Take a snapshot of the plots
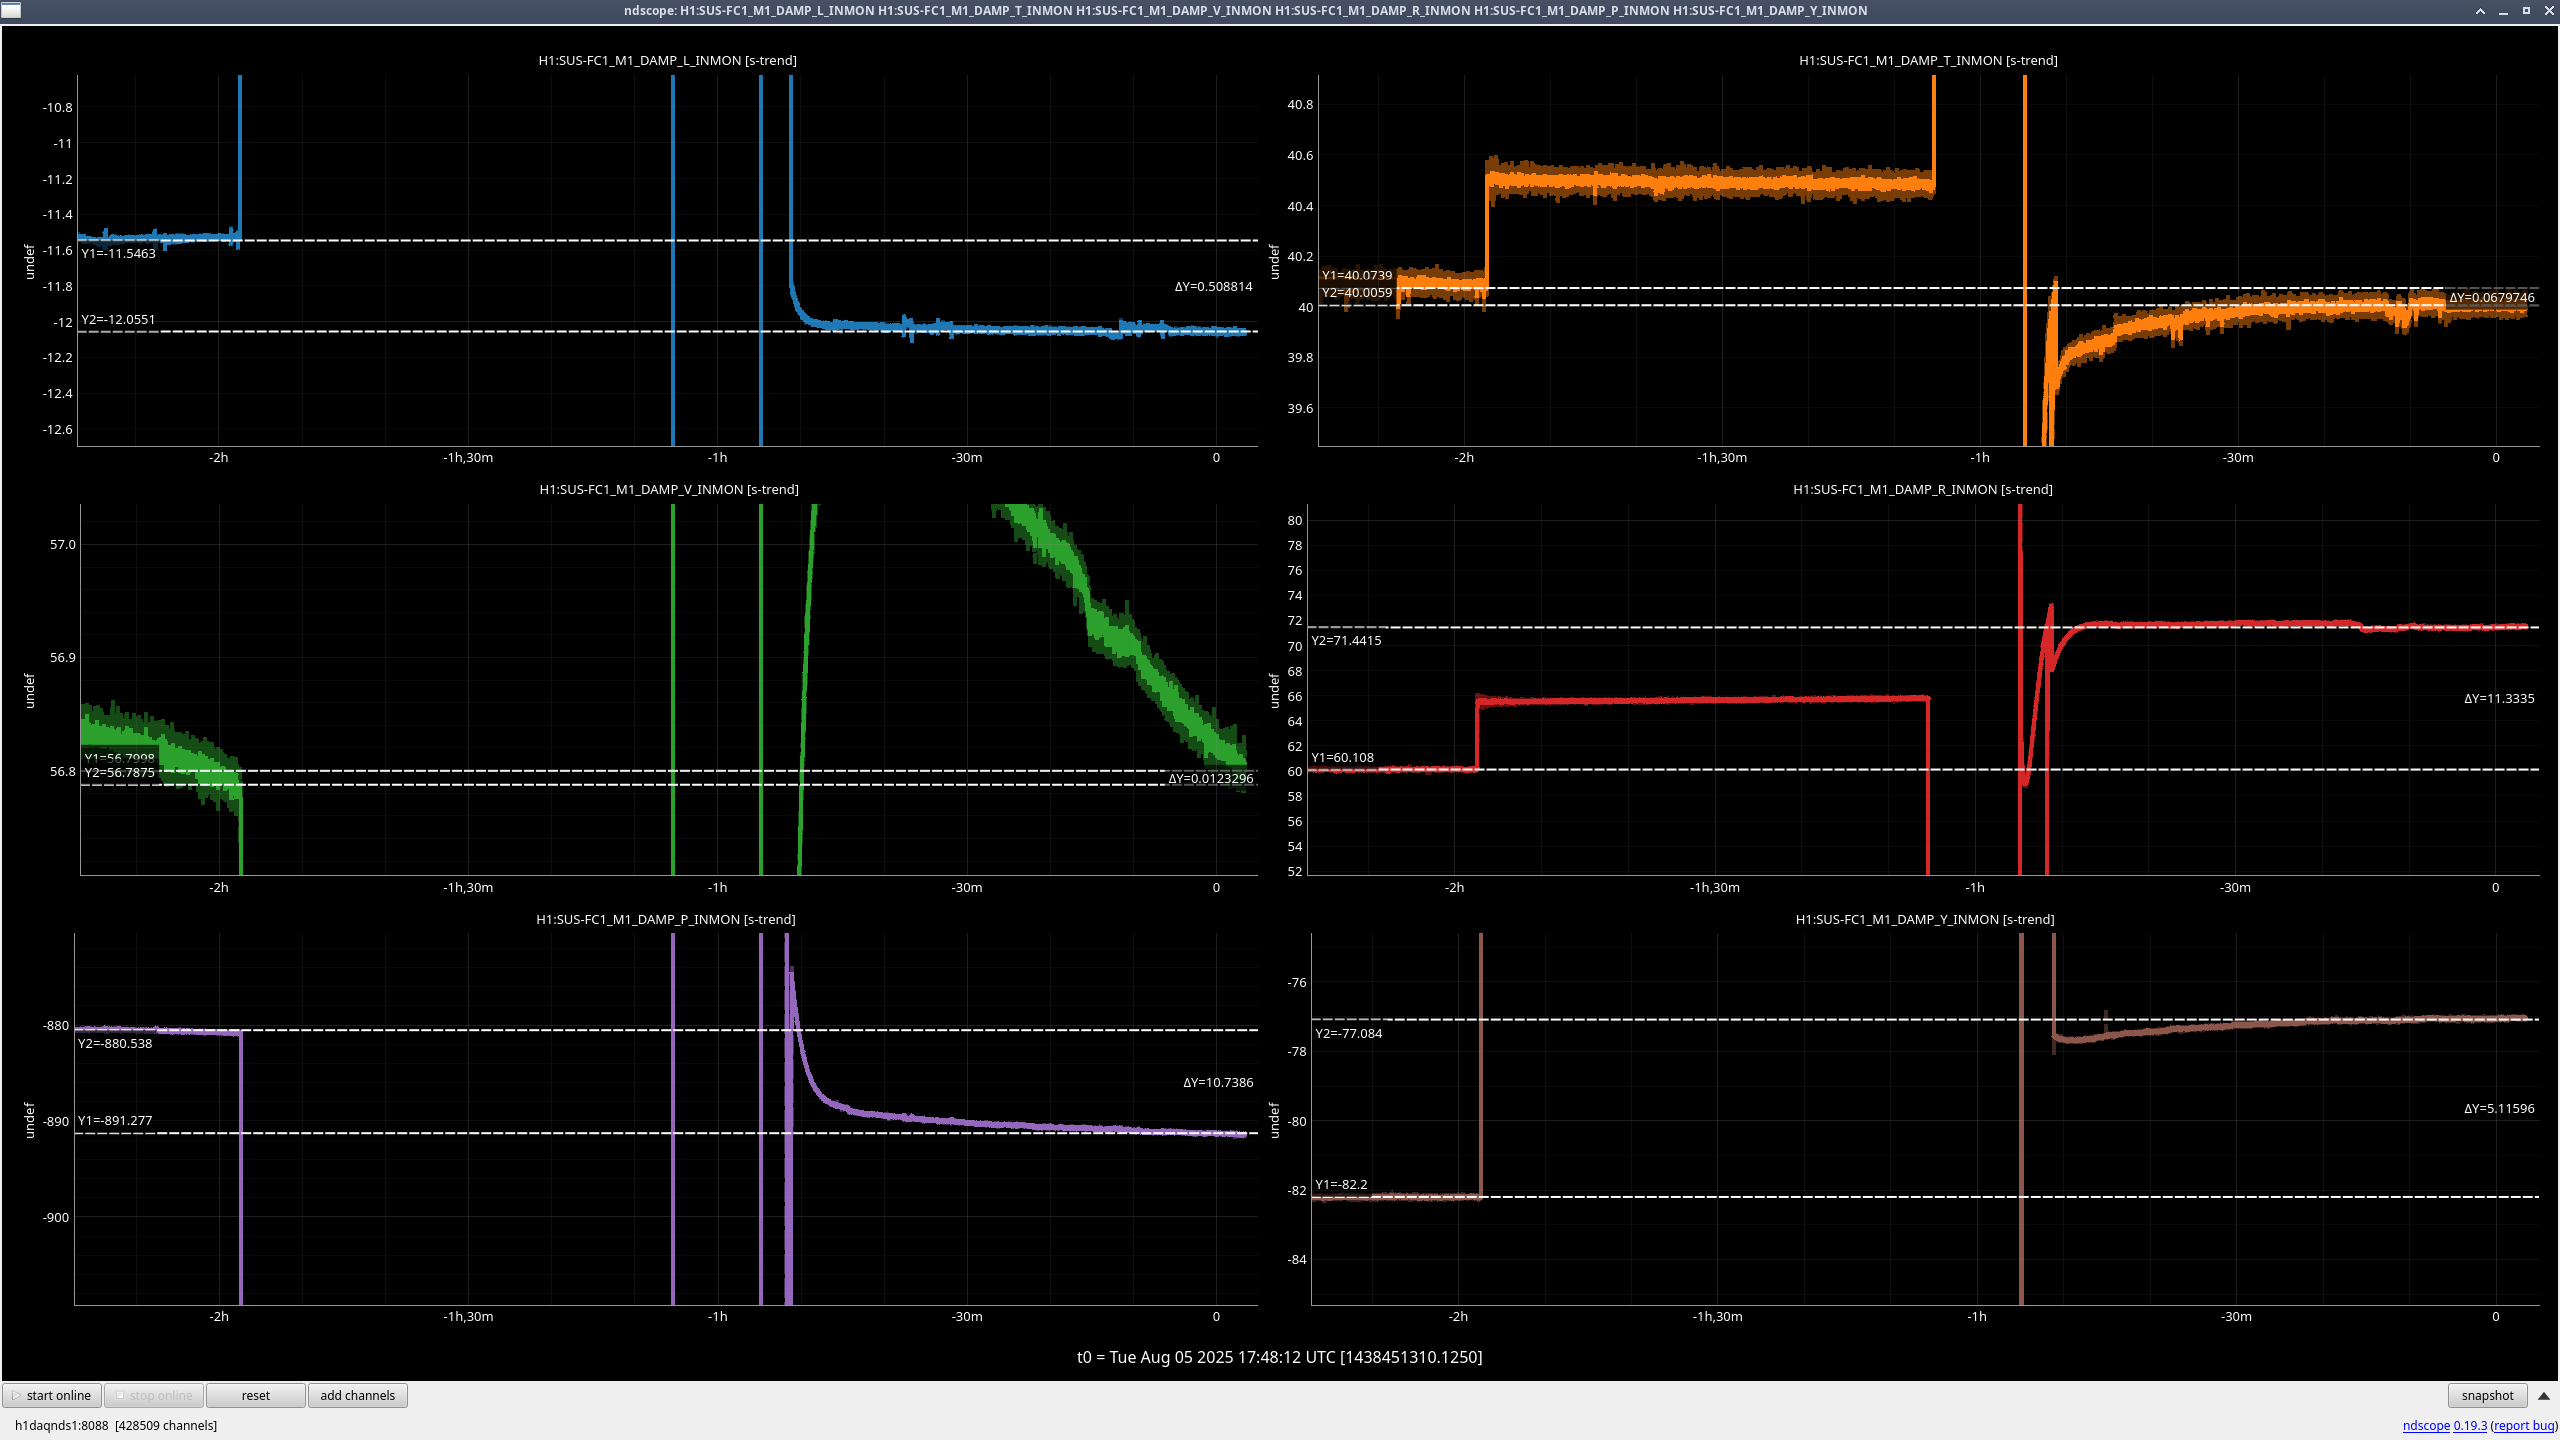 [x=2486, y=1395]
